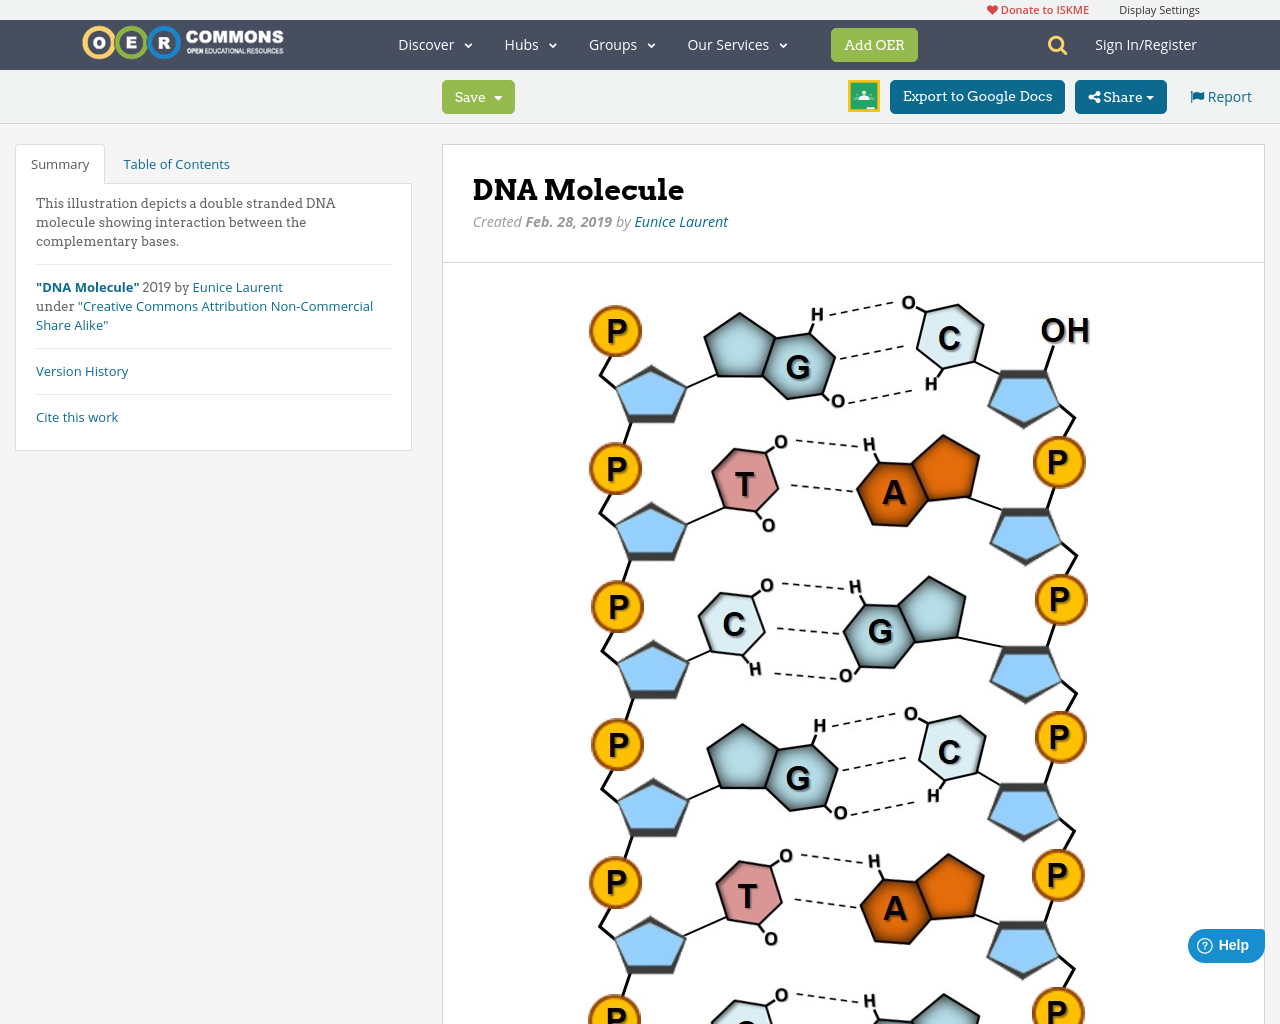The width and height of the screenshot is (1280, 1024).
Task: Open Display Settings
Action: [x=1159, y=8]
